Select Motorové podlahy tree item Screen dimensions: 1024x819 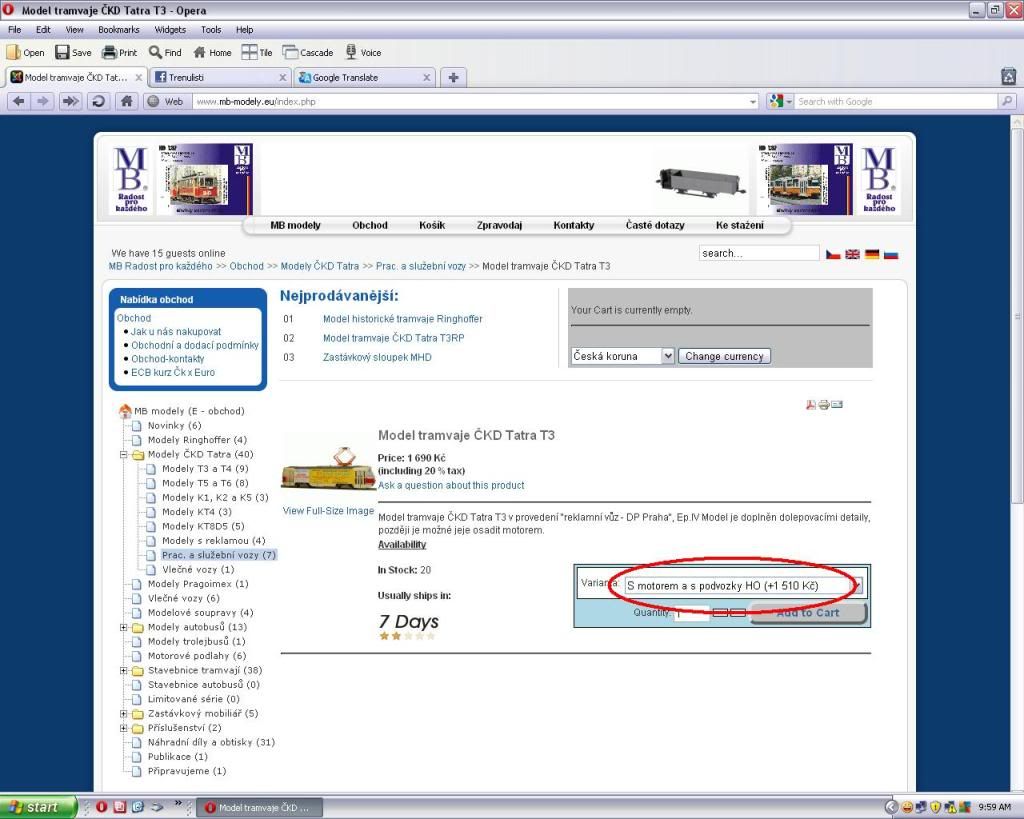click(197, 656)
